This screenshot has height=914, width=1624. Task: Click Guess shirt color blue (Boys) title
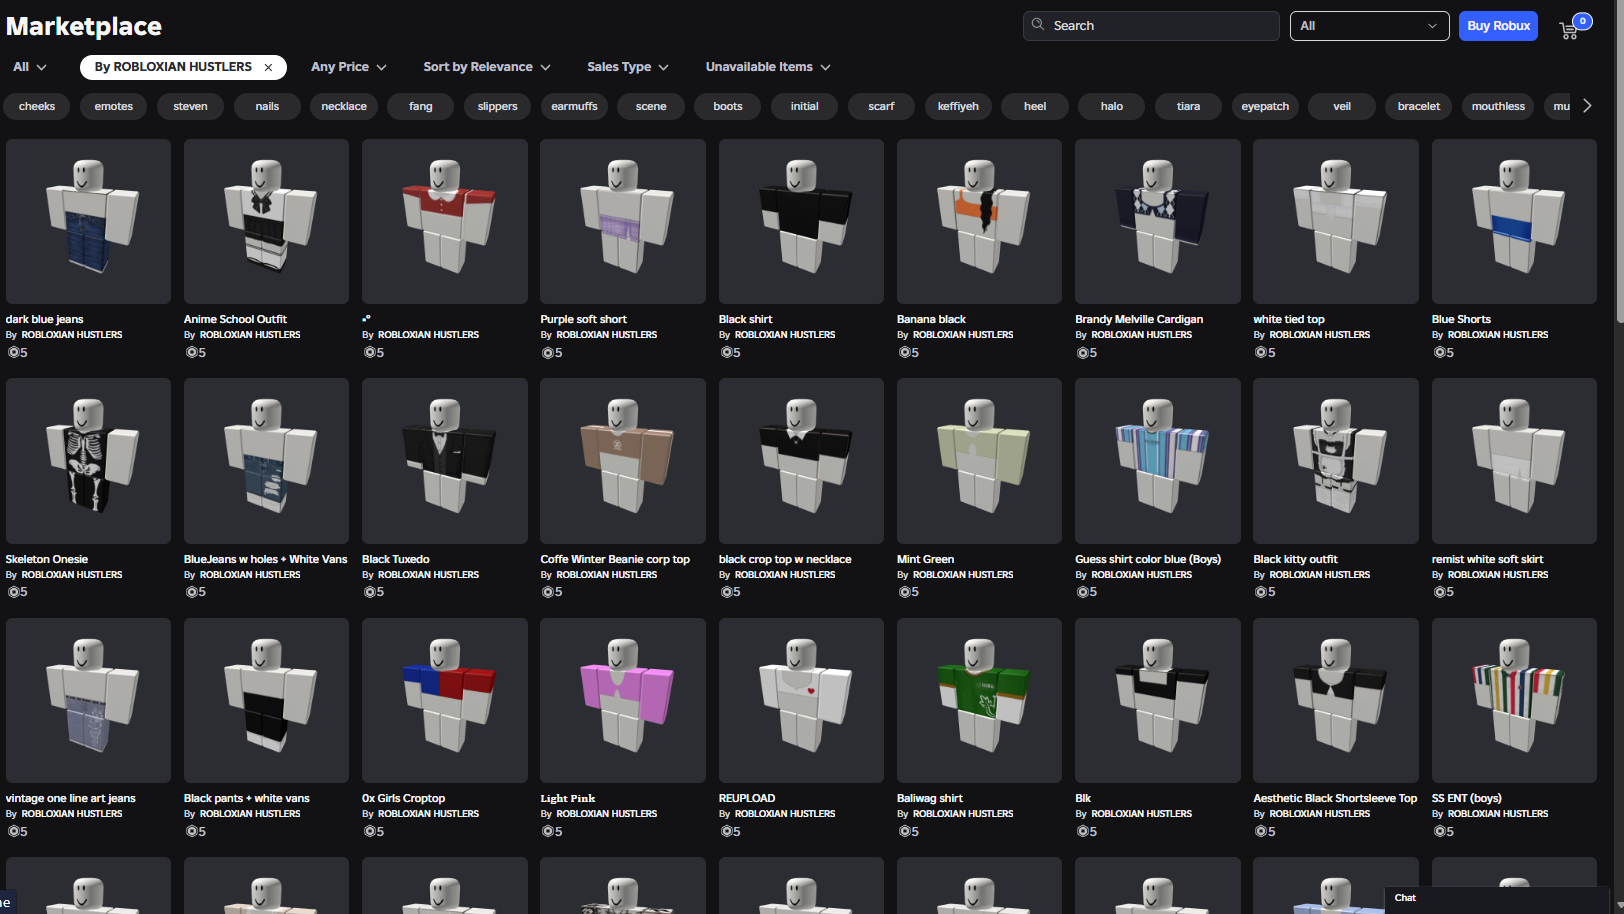[1148, 559]
